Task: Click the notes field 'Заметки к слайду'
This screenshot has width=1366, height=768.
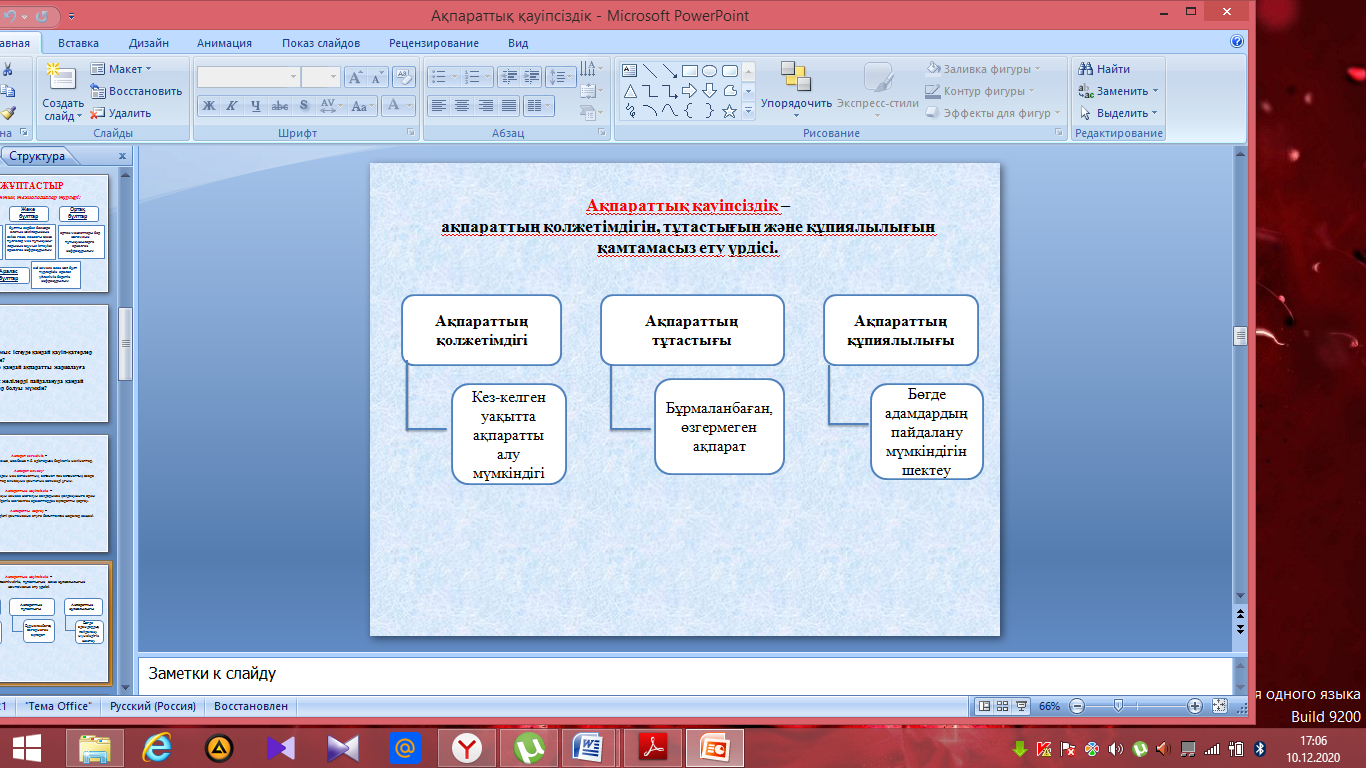Action: [x=683, y=674]
